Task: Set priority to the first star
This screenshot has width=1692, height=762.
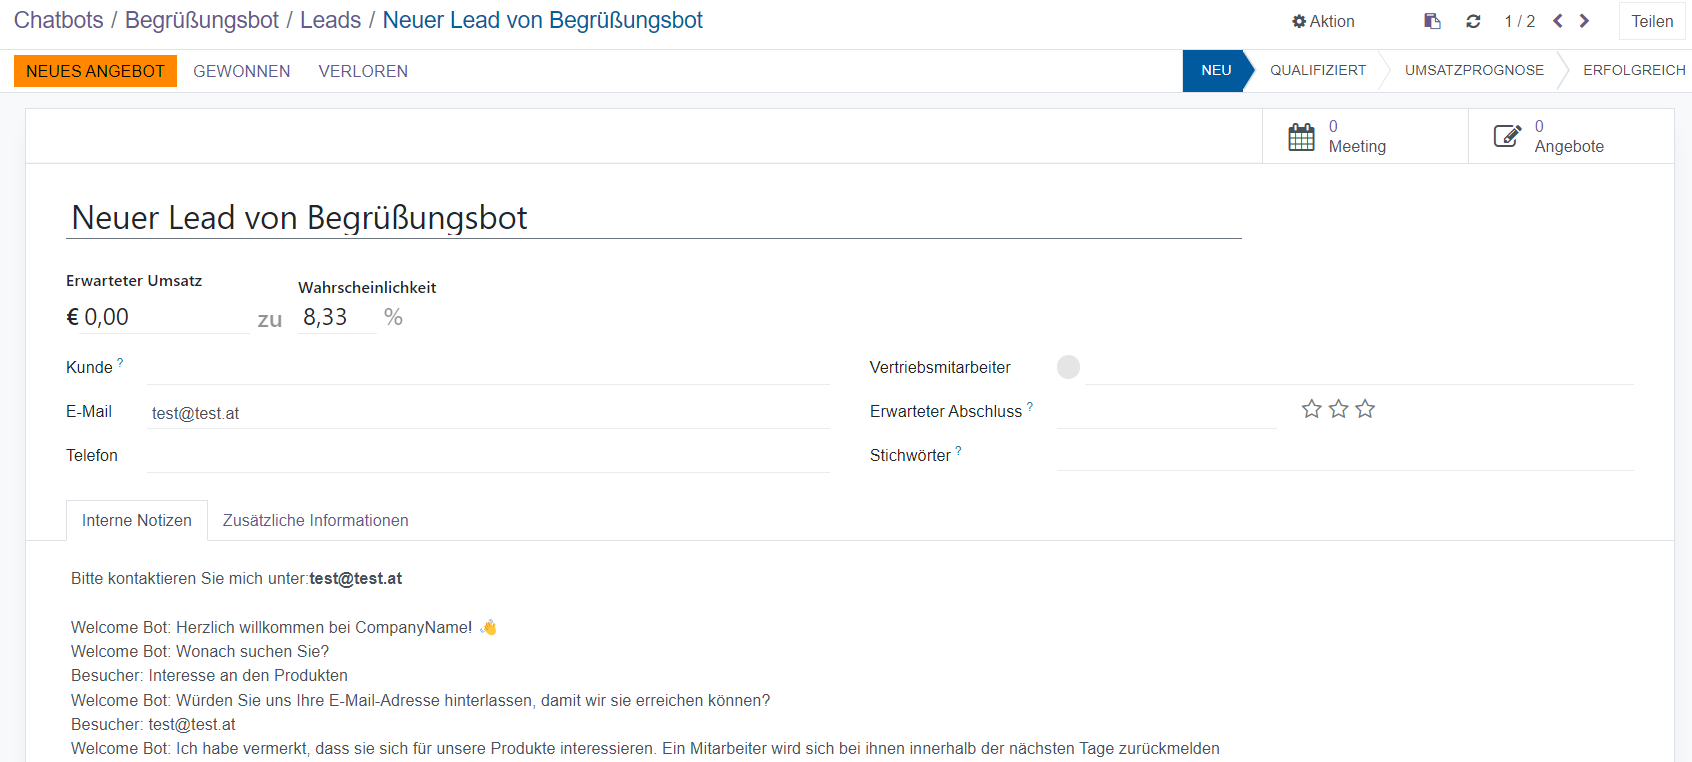Action: point(1311,409)
